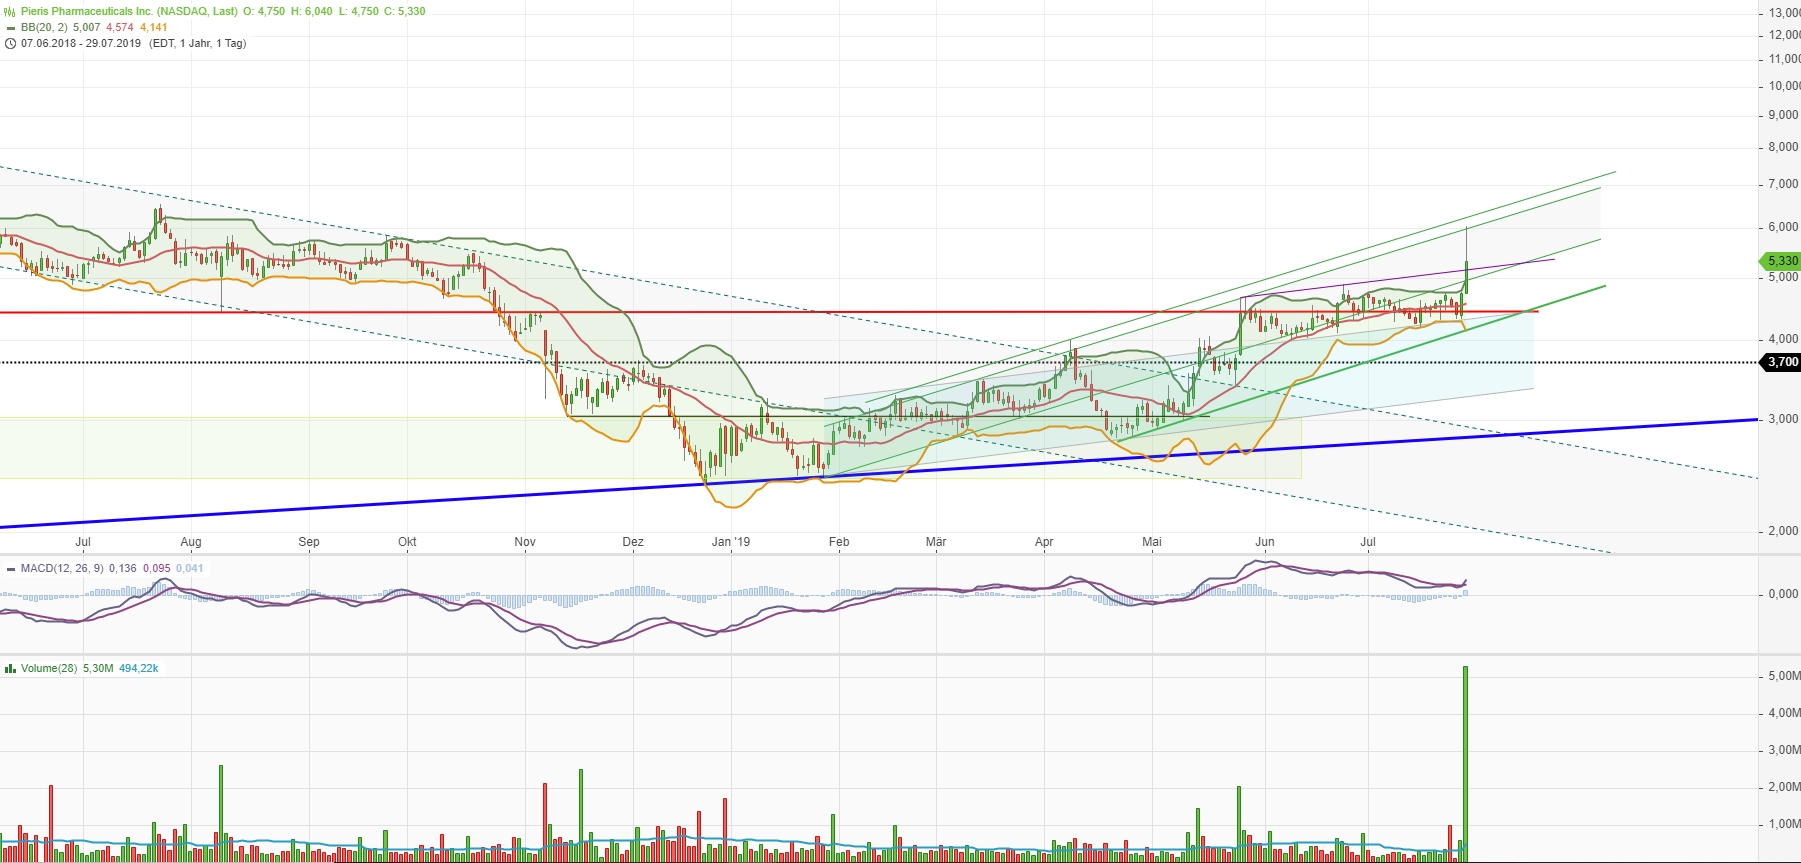The width and height of the screenshot is (1801, 863).
Task: Click the clock icon next to the date range
Action: click(x=11, y=43)
